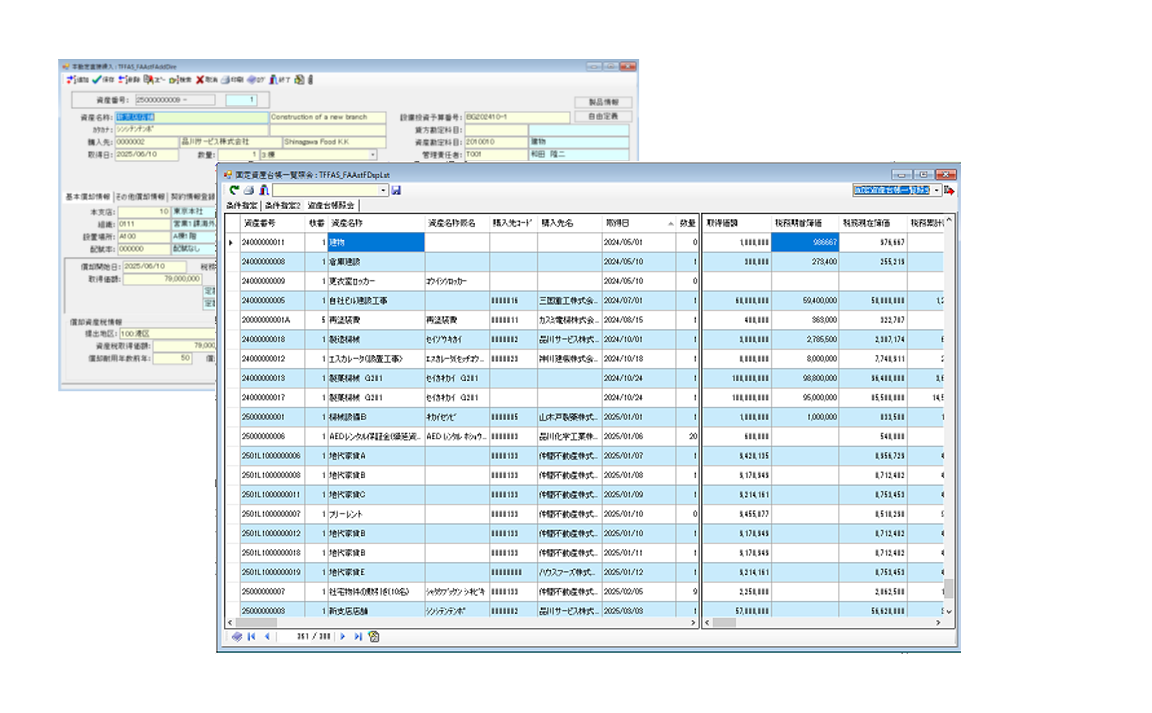
Task: Click the green checkmark save icon in back window
Action: coord(97,79)
